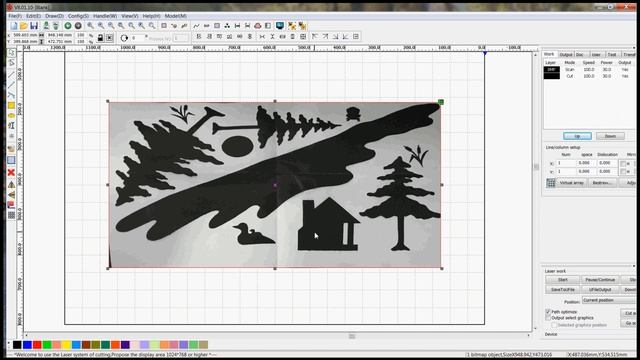Open the Model menu
Screen dimensions: 640x360
[x=176, y=16]
